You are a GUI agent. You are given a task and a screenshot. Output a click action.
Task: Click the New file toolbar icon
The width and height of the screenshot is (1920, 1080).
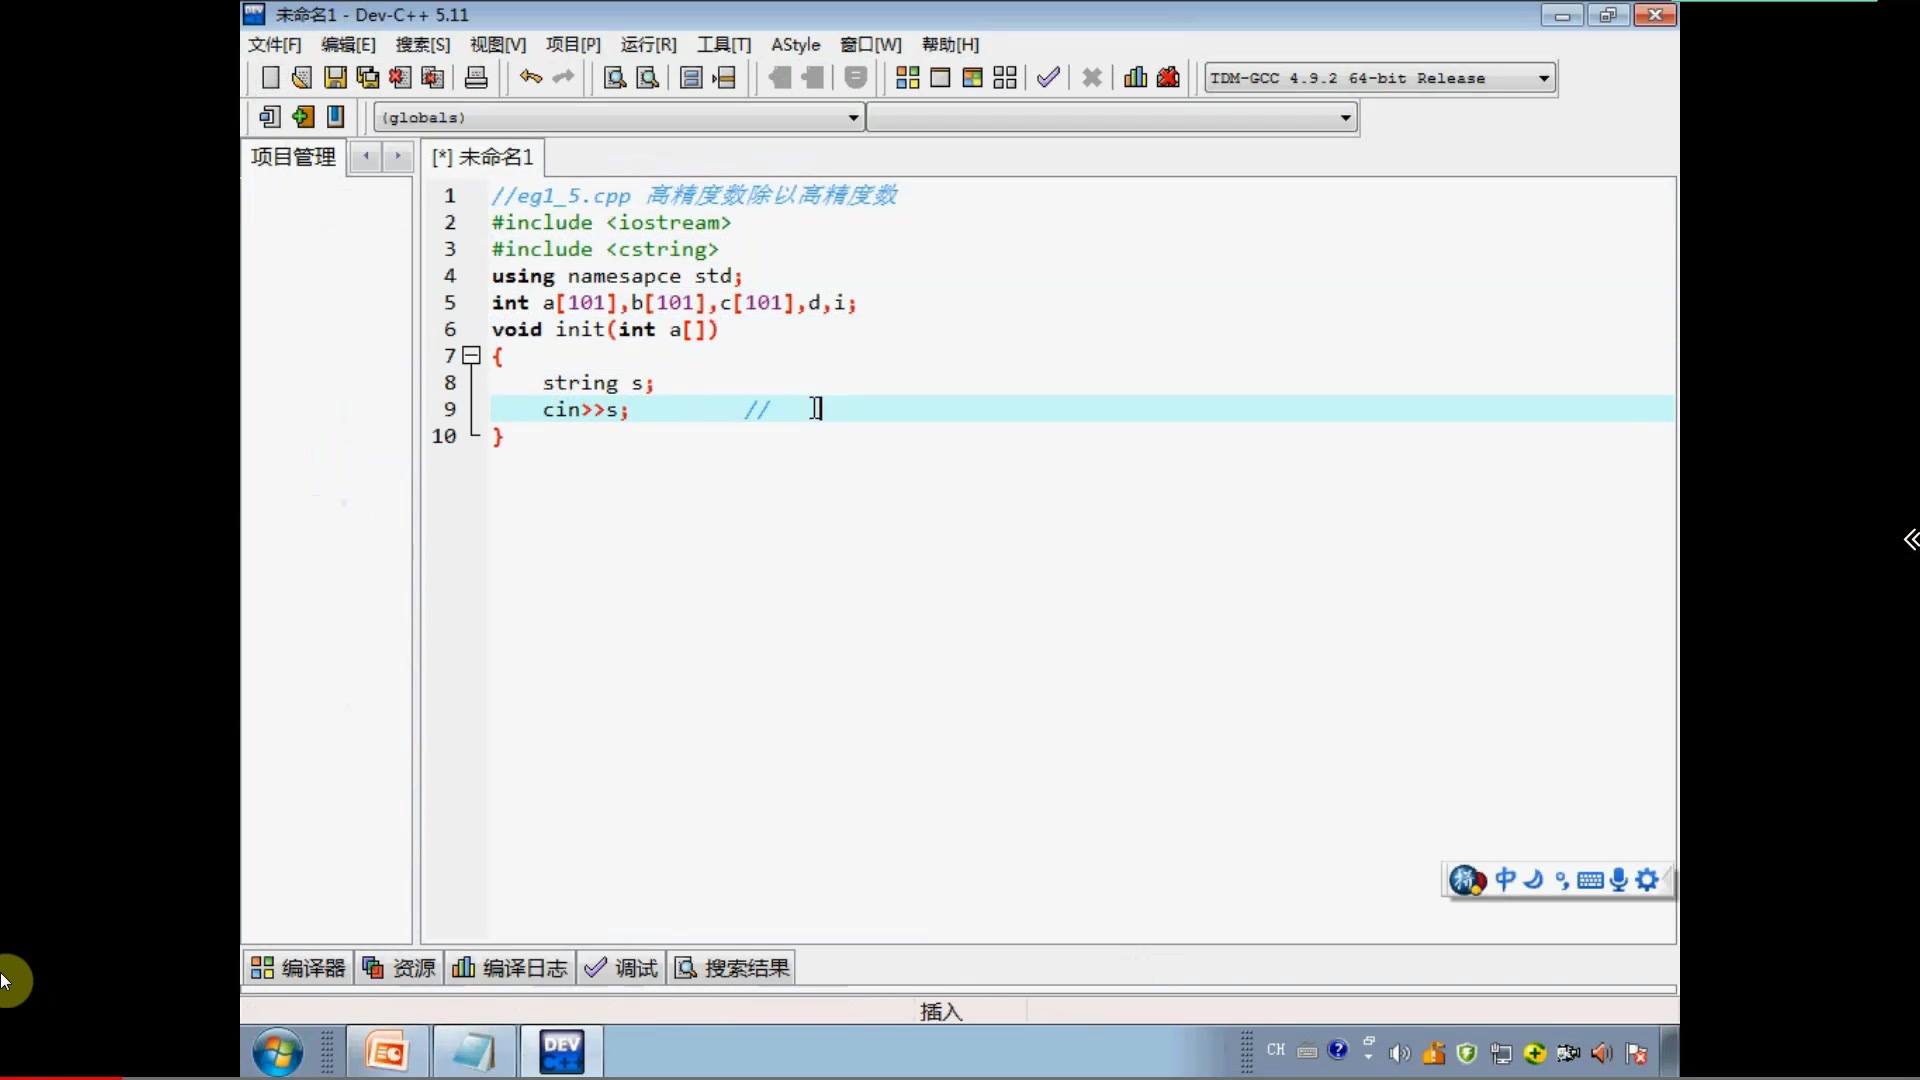pyautogui.click(x=270, y=78)
